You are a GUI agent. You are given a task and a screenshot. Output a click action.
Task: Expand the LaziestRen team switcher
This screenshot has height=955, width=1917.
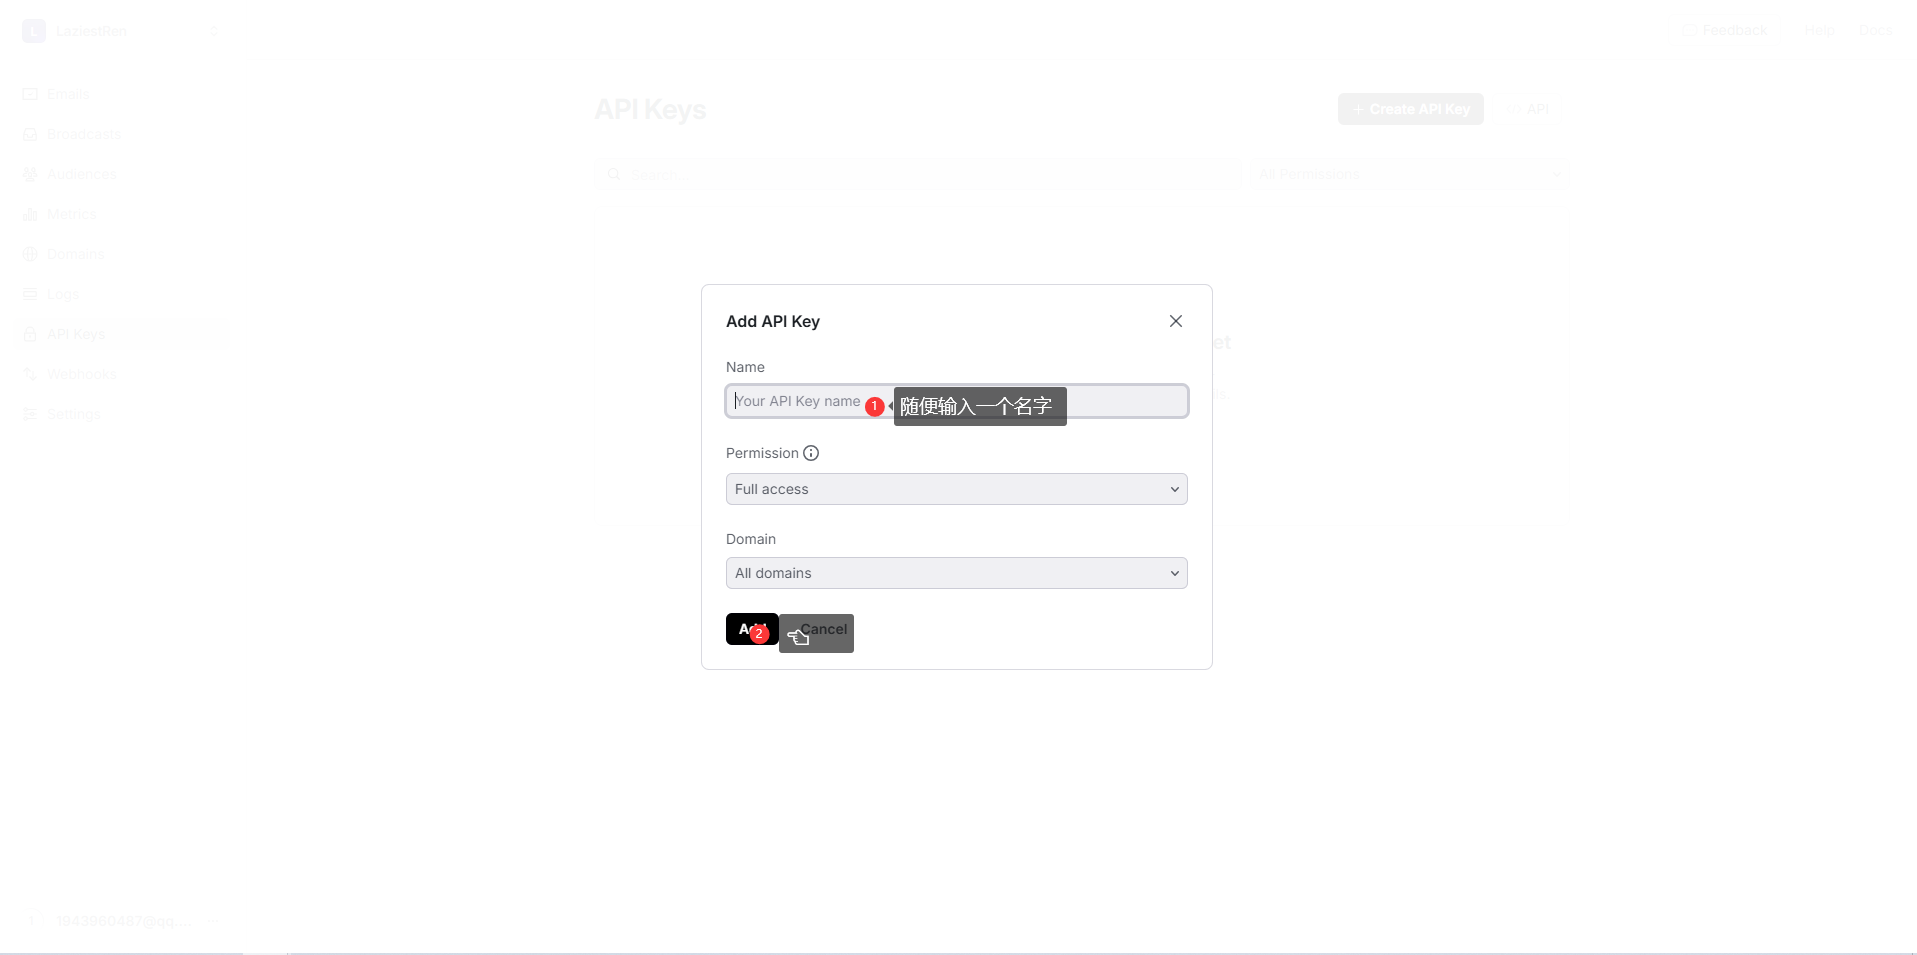(120, 31)
